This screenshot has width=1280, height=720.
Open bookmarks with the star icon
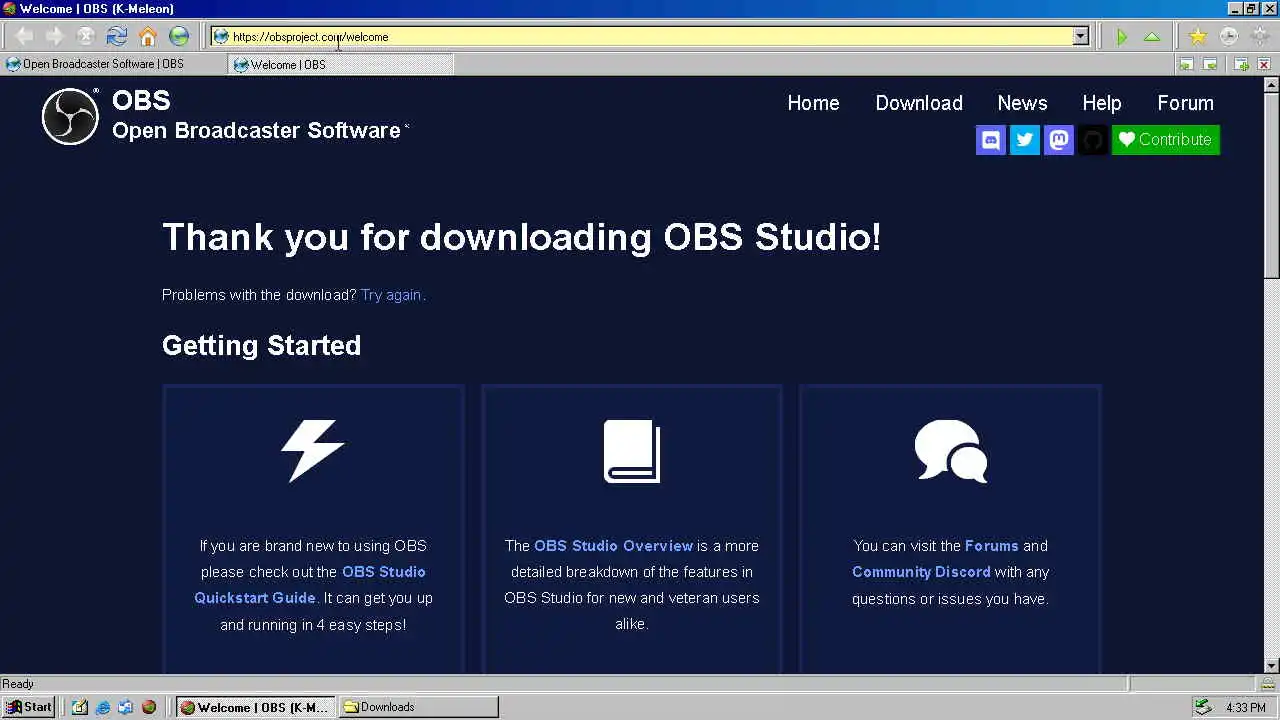[1197, 37]
